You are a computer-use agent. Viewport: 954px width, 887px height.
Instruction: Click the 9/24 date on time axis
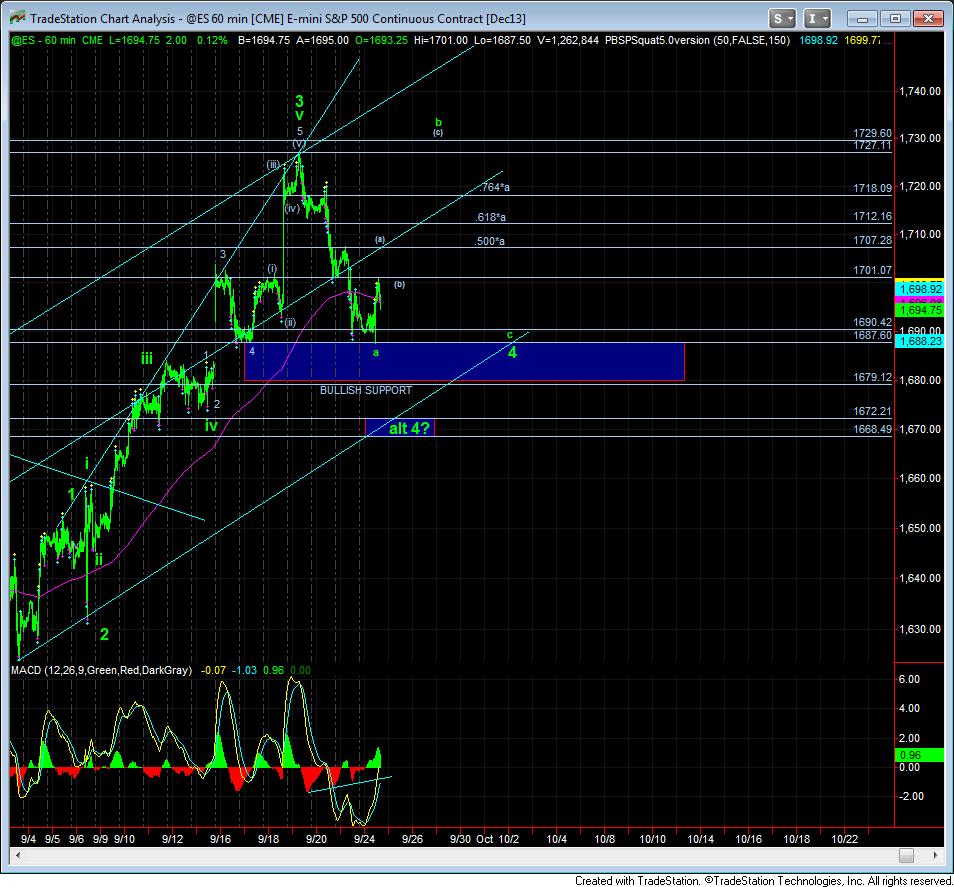click(365, 838)
